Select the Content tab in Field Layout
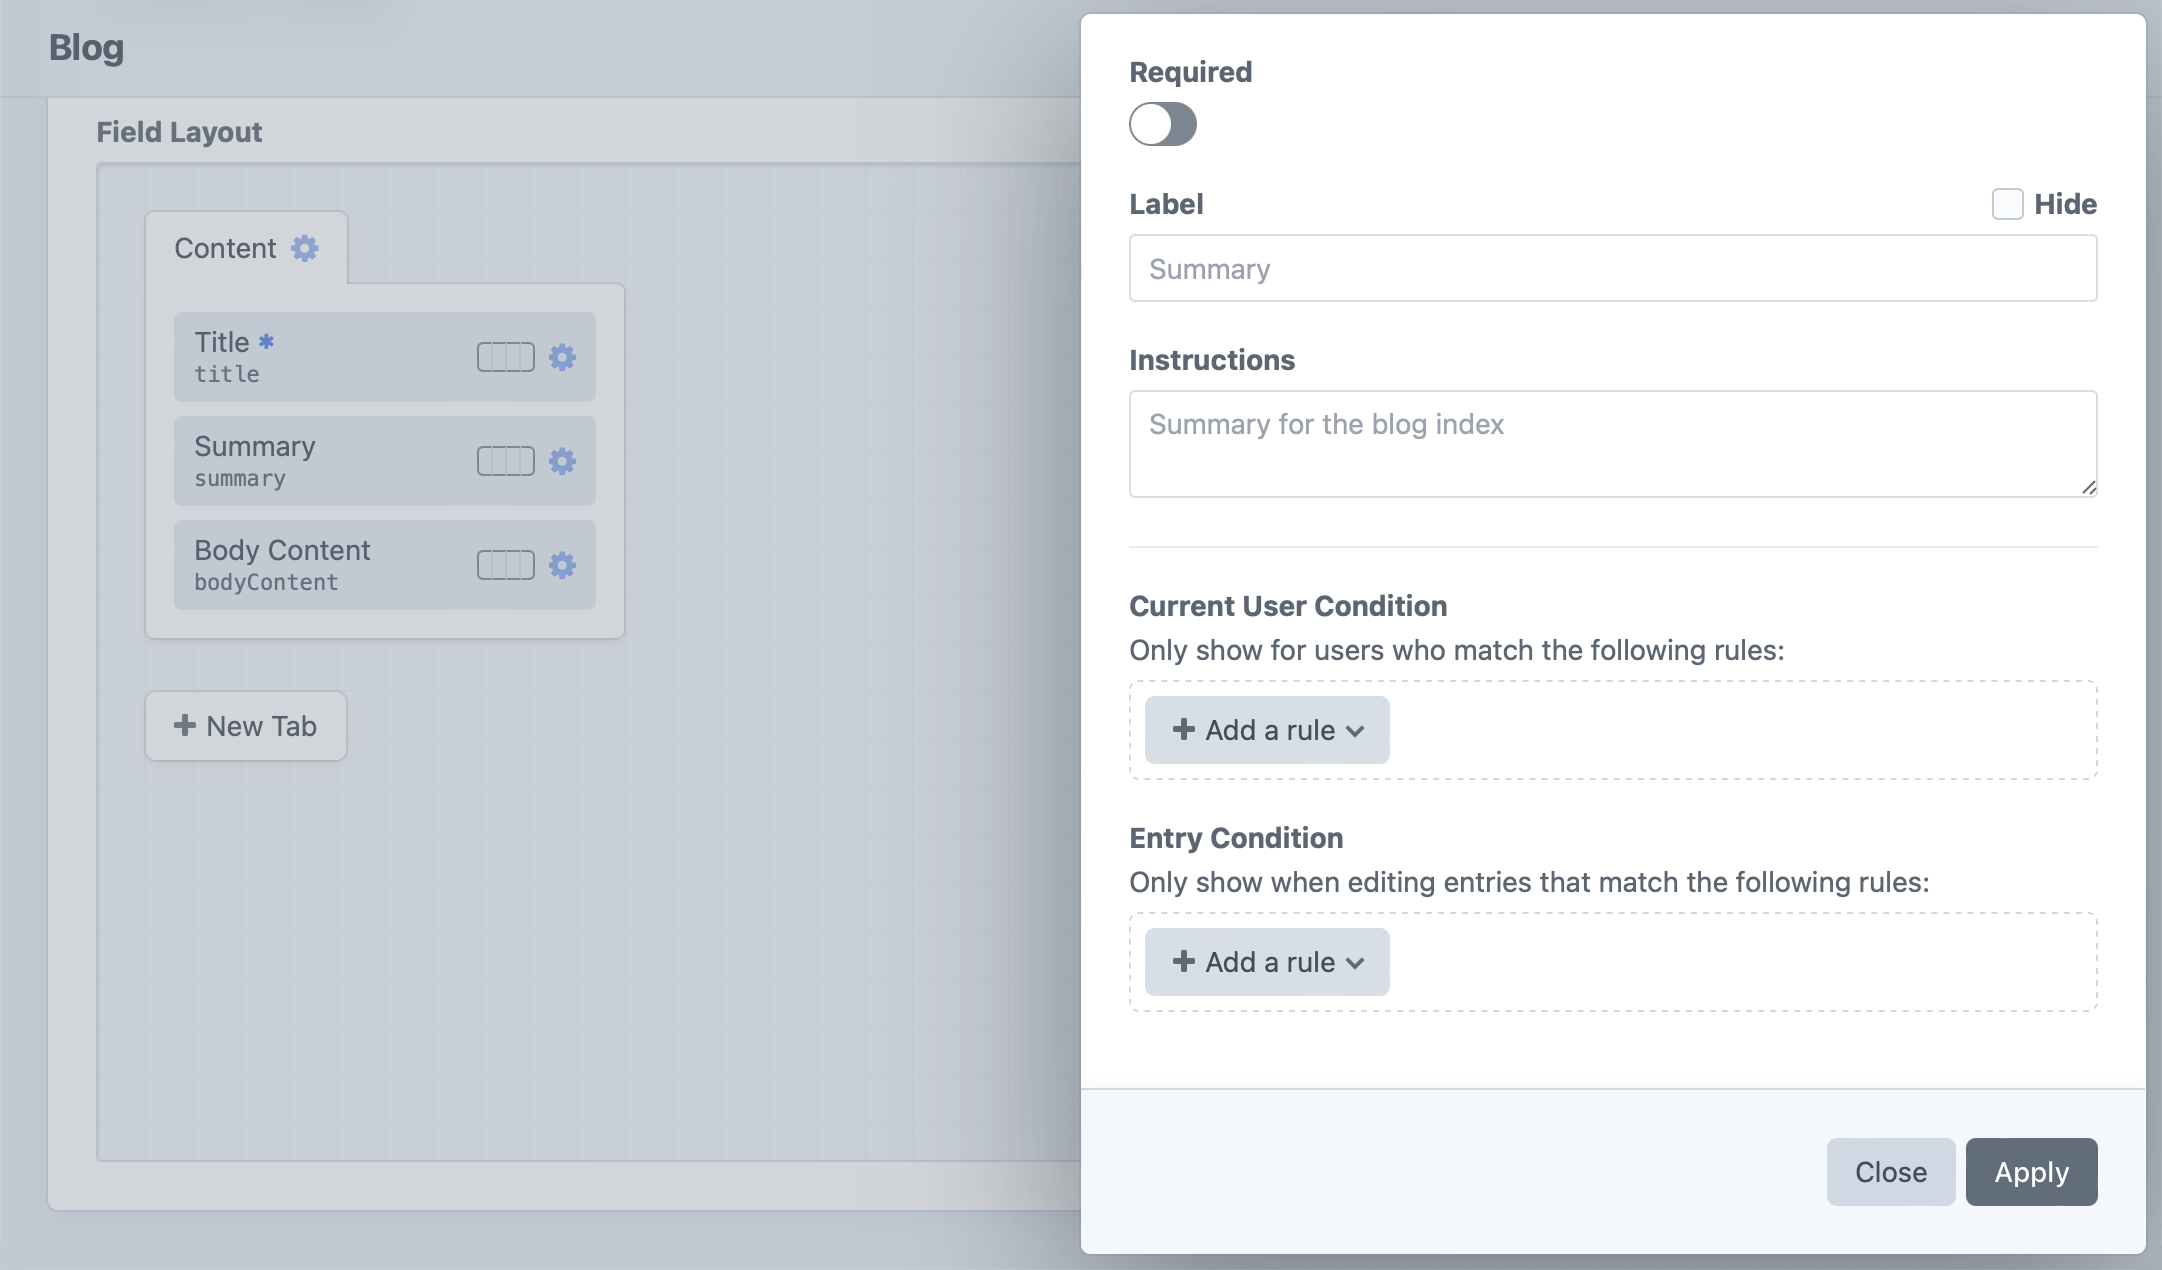Image resolution: width=2162 pixels, height=1270 pixels. [x=226, y=248]
